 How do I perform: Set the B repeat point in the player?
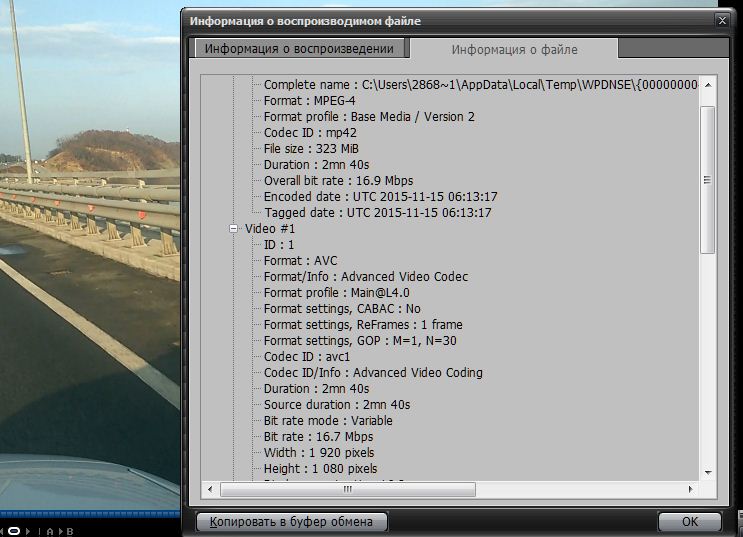click(x=70, y=531)
